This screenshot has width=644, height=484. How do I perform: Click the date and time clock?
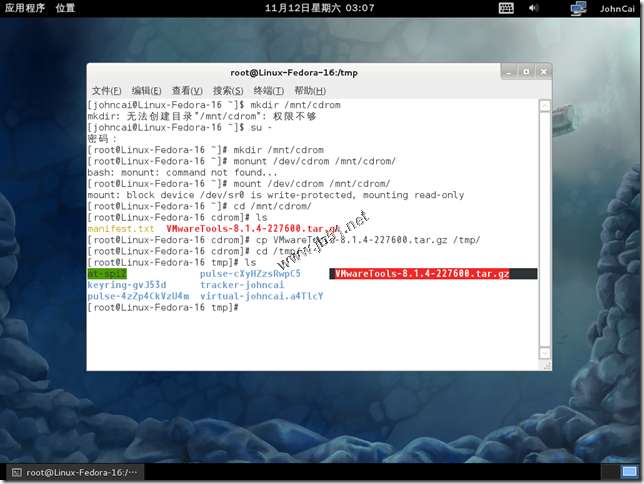click(320, 8)
